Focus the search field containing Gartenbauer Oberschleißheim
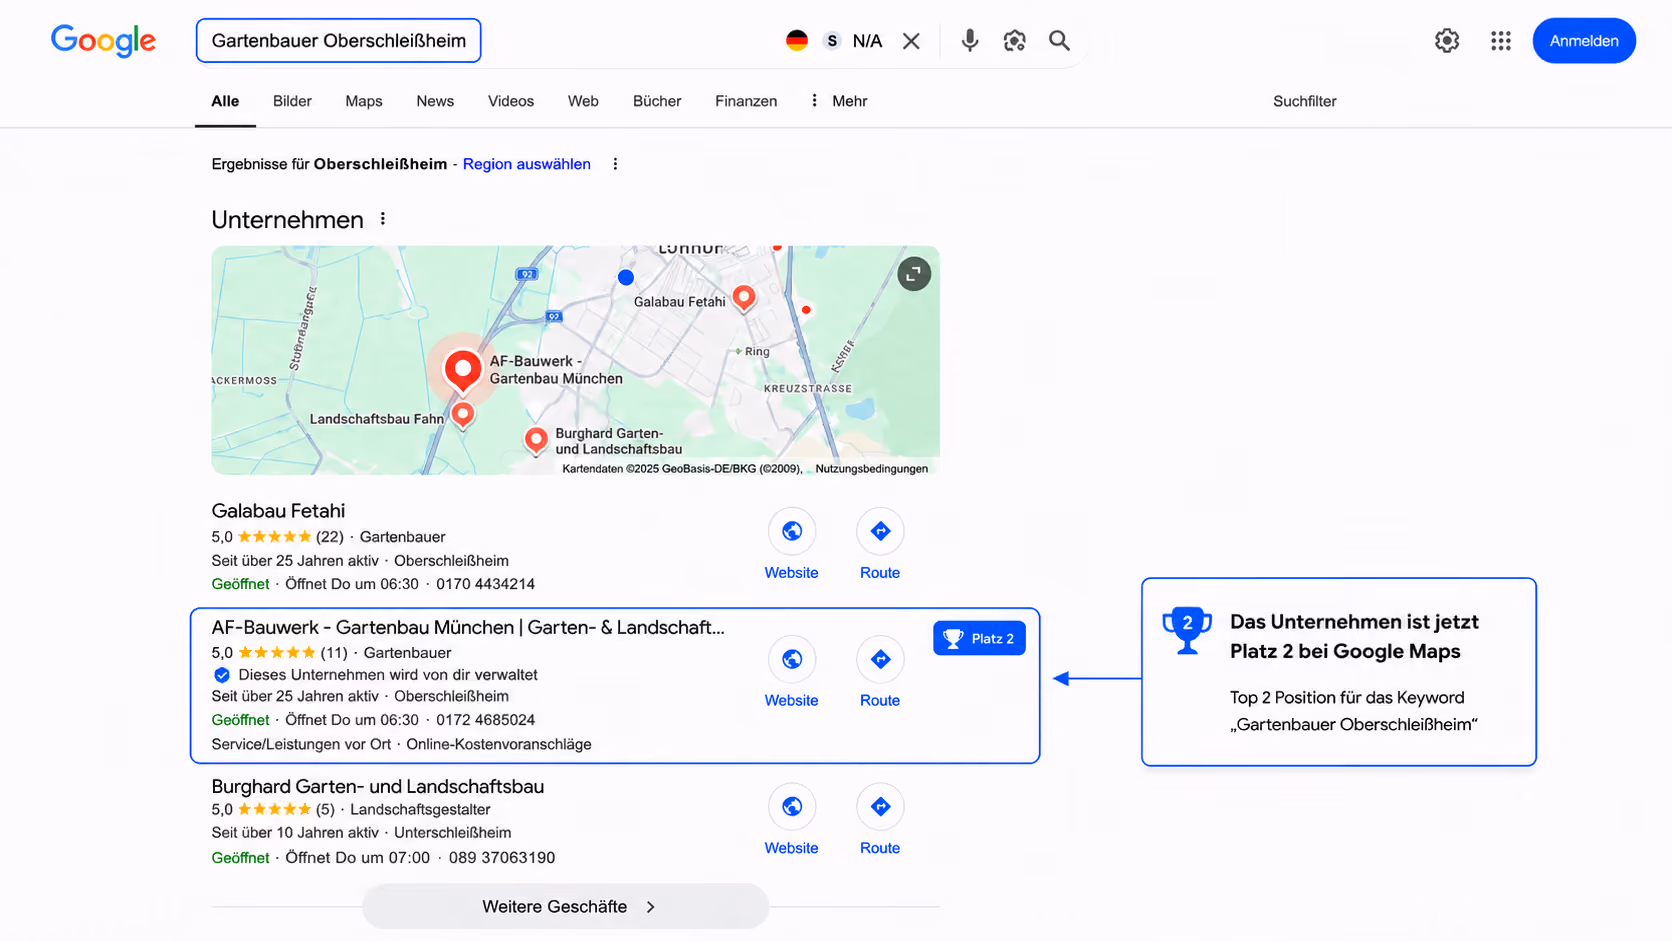This screenshot has height=941, width=1672. 339,41
